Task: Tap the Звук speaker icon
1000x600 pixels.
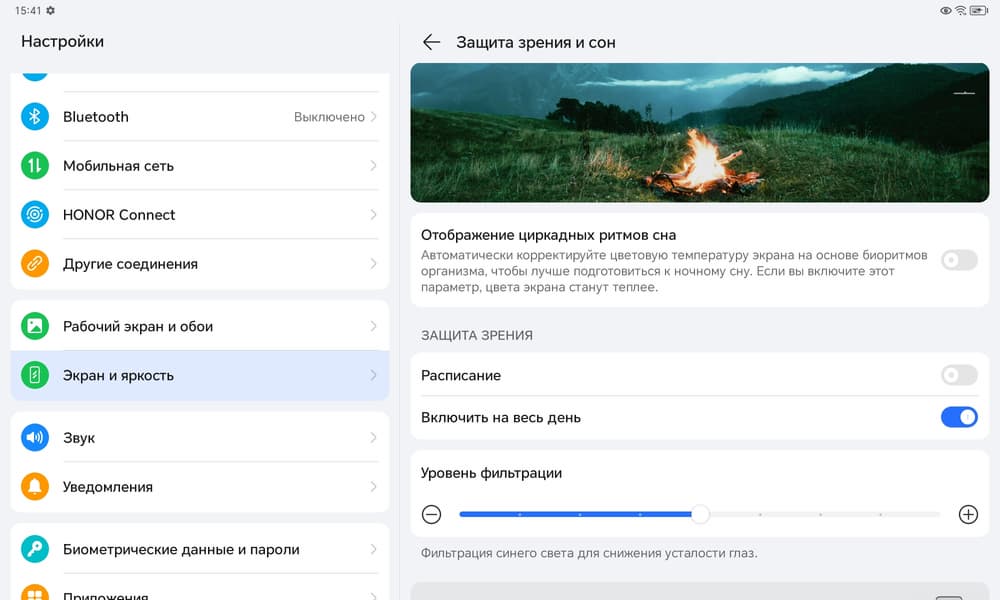Action: click(35, 438)
